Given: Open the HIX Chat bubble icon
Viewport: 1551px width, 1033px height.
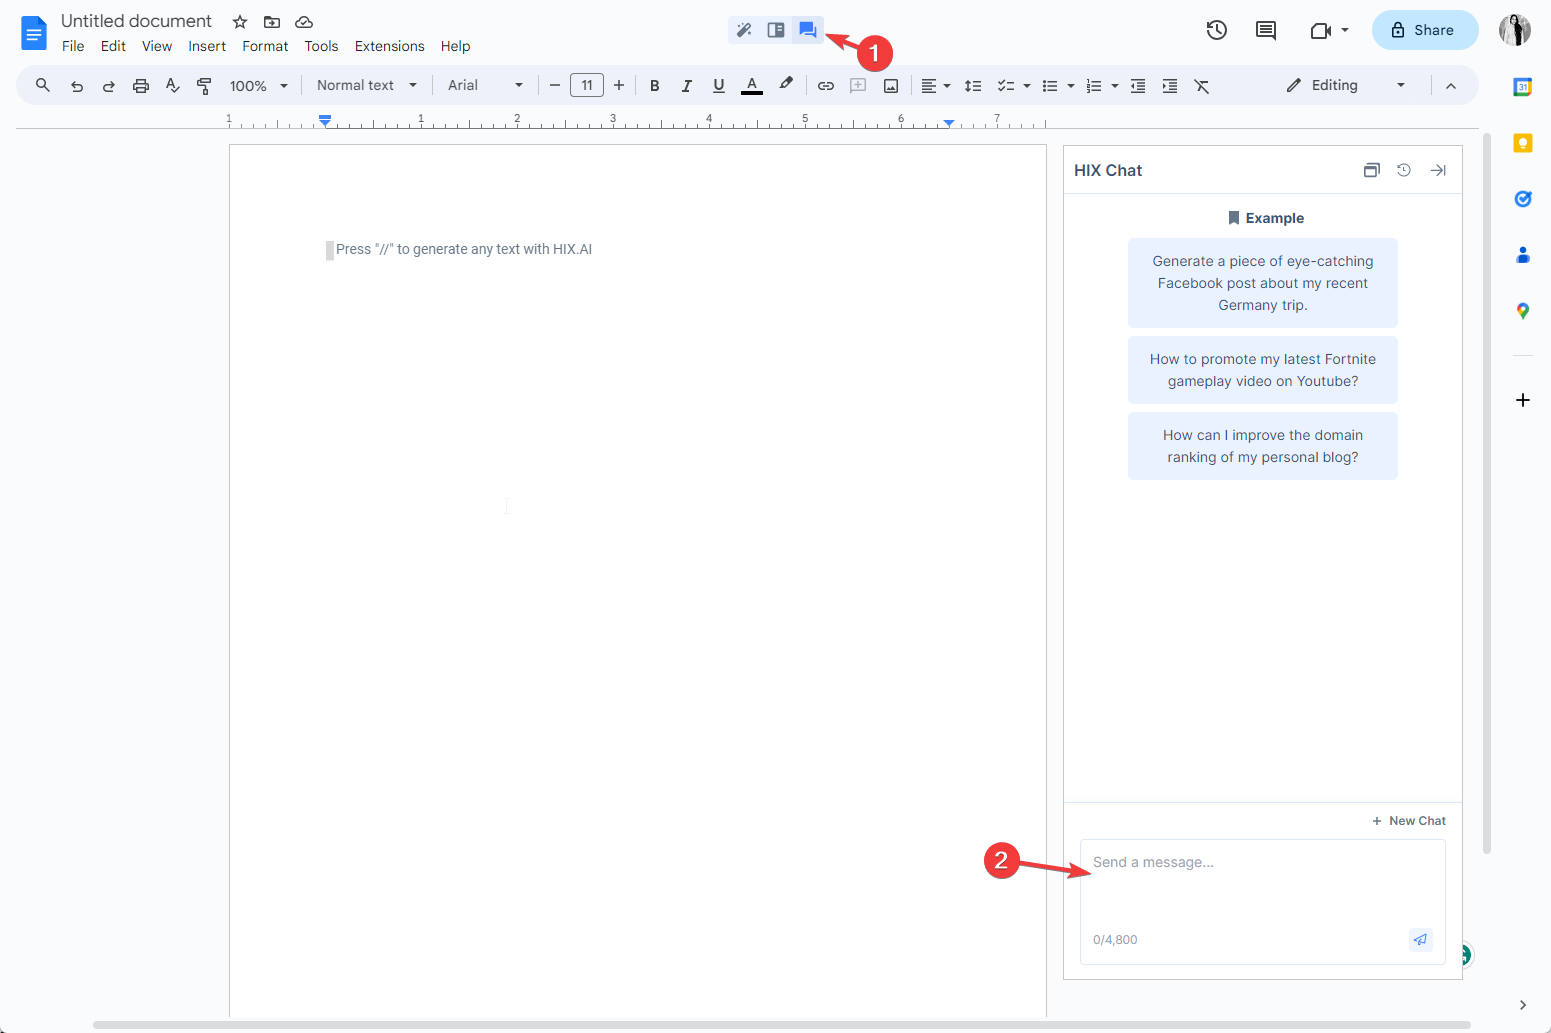Looking at the screenshot, I should [808, 30].
